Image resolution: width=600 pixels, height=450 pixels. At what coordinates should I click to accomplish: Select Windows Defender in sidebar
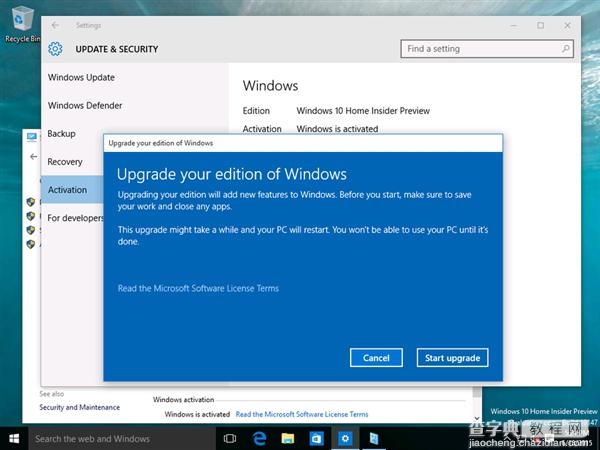coord(134,106)
